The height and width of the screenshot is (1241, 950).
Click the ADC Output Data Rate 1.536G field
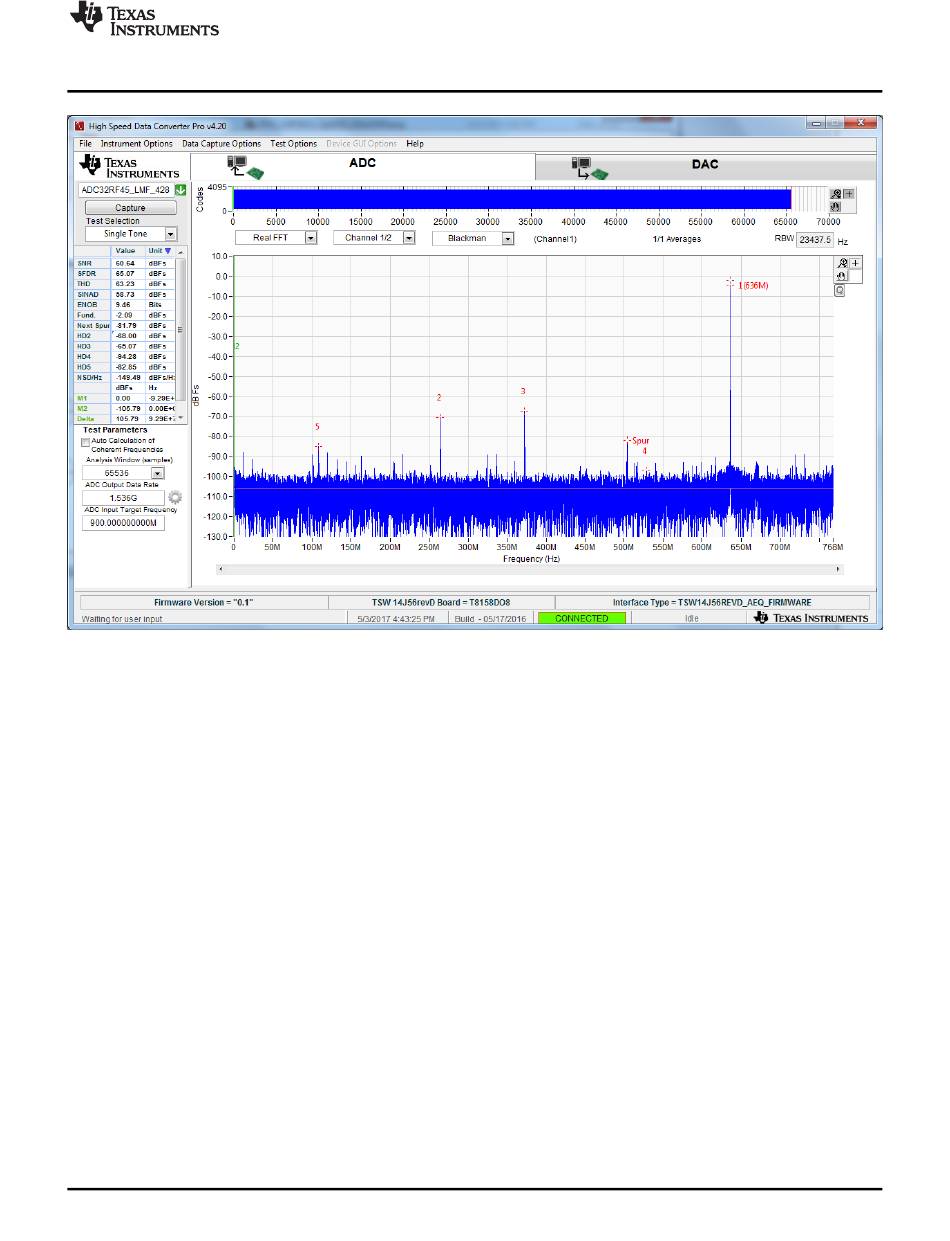coord(123,497)
